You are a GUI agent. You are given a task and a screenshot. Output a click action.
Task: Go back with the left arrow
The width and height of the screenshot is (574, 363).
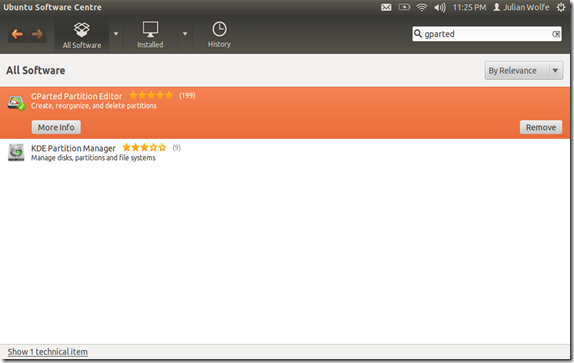(17, 34)
